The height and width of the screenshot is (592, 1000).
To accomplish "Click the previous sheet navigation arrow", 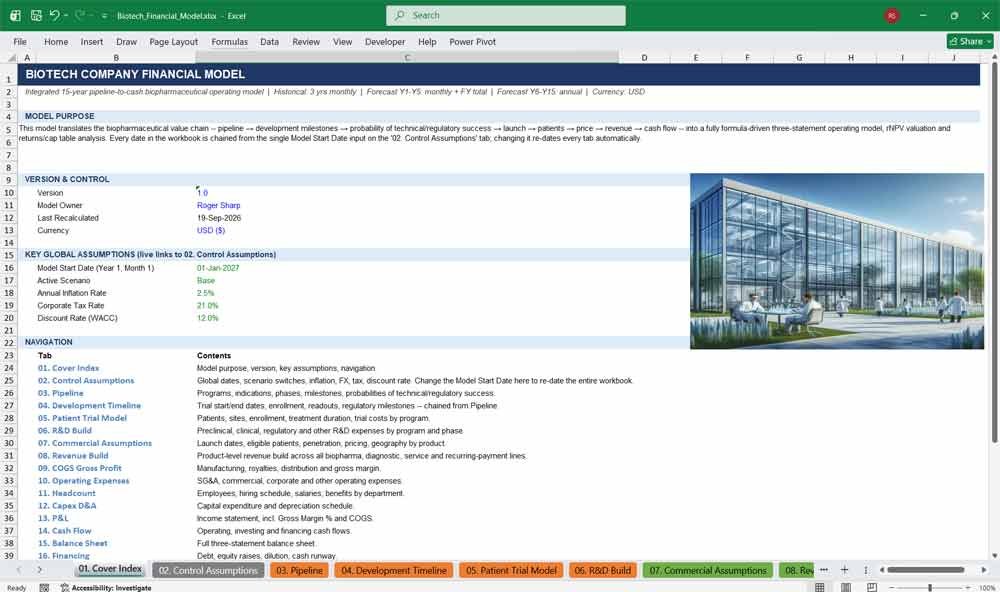I will 18,570.
